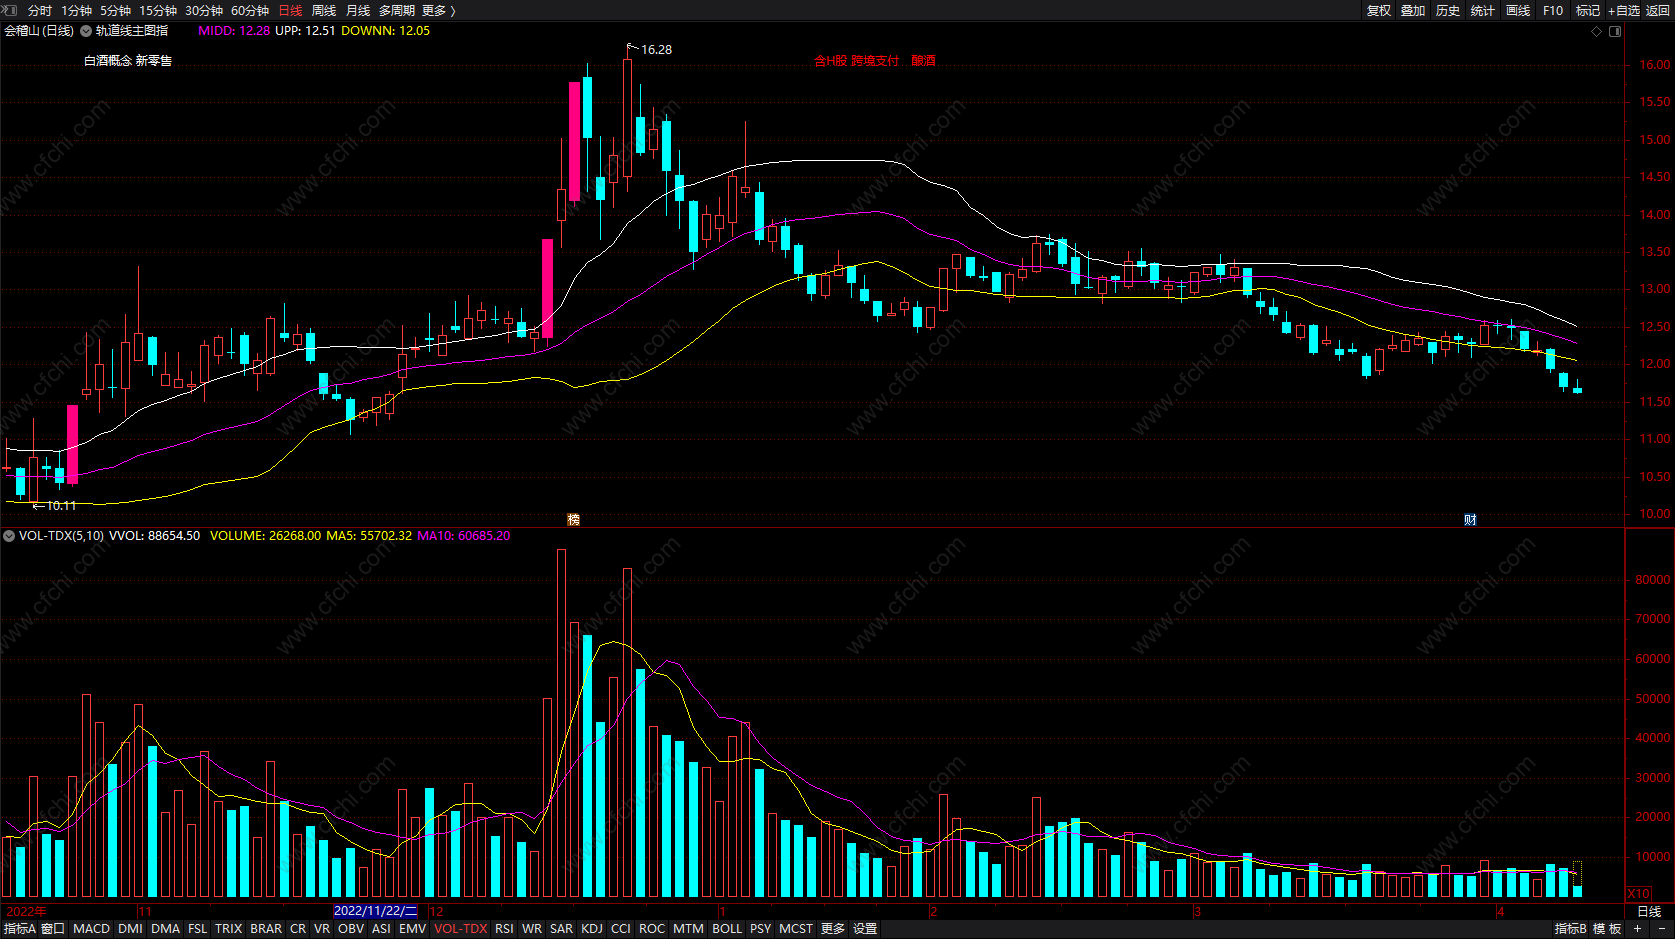The height and width of the screenshot is (939, 1675).
Task: Select the VR indicator
Action: pyautogui.click(x=322, y=929)
